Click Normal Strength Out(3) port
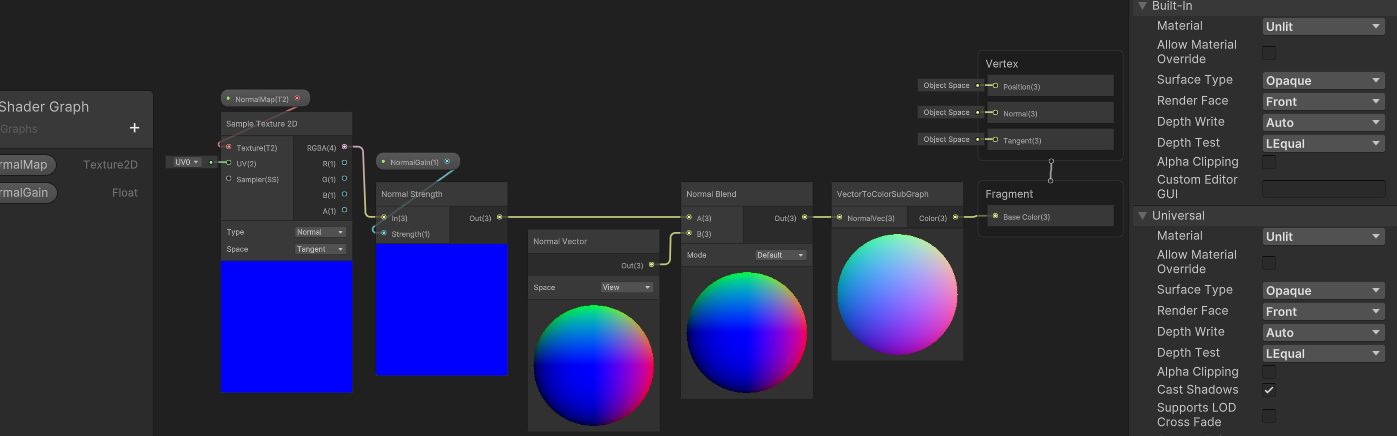This screenshot has width=1397, height=436. pyautogui.click(x=499, y=217)
